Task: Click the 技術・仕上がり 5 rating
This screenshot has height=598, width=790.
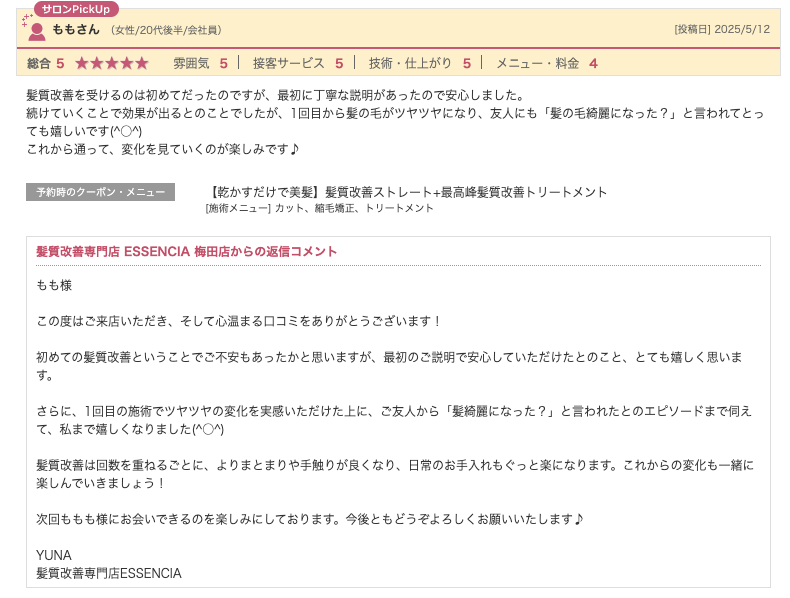Action: click(x=420, y=63)
